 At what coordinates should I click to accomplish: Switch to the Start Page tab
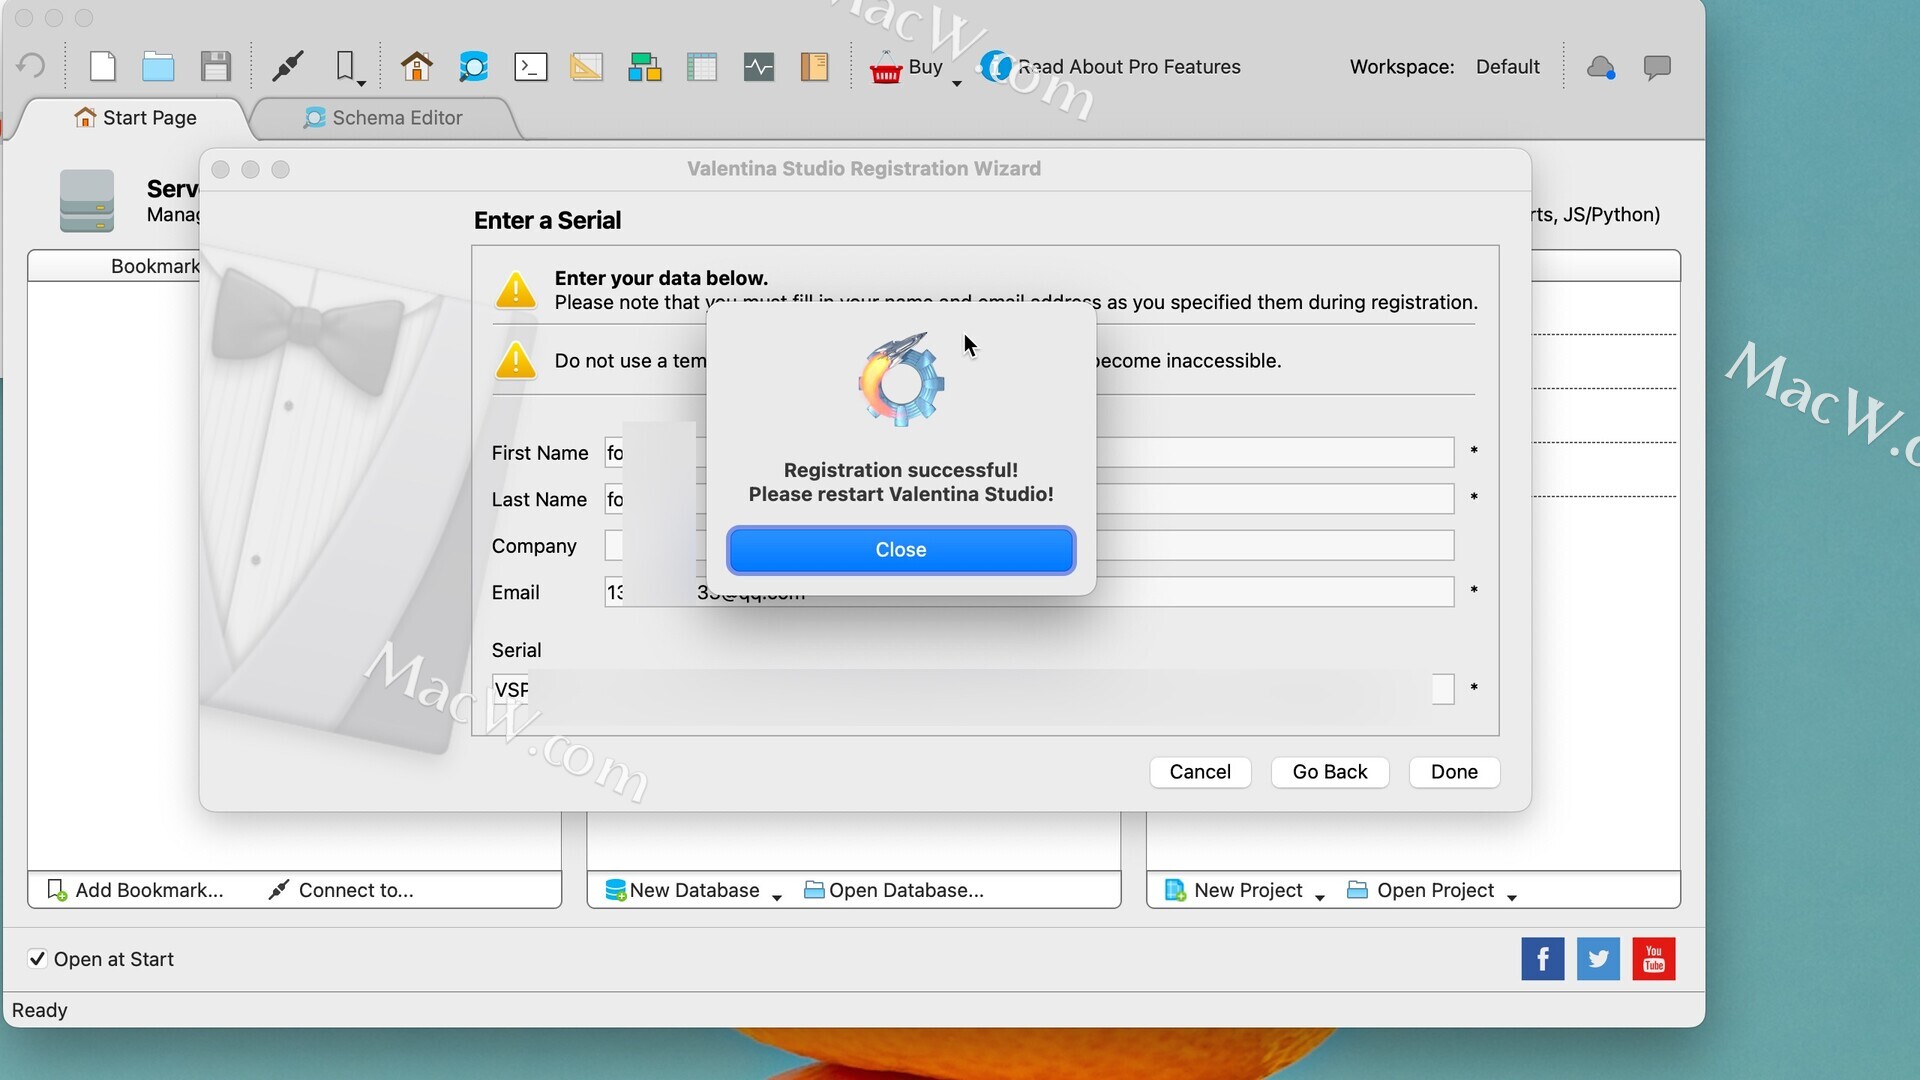pos(135,118)
